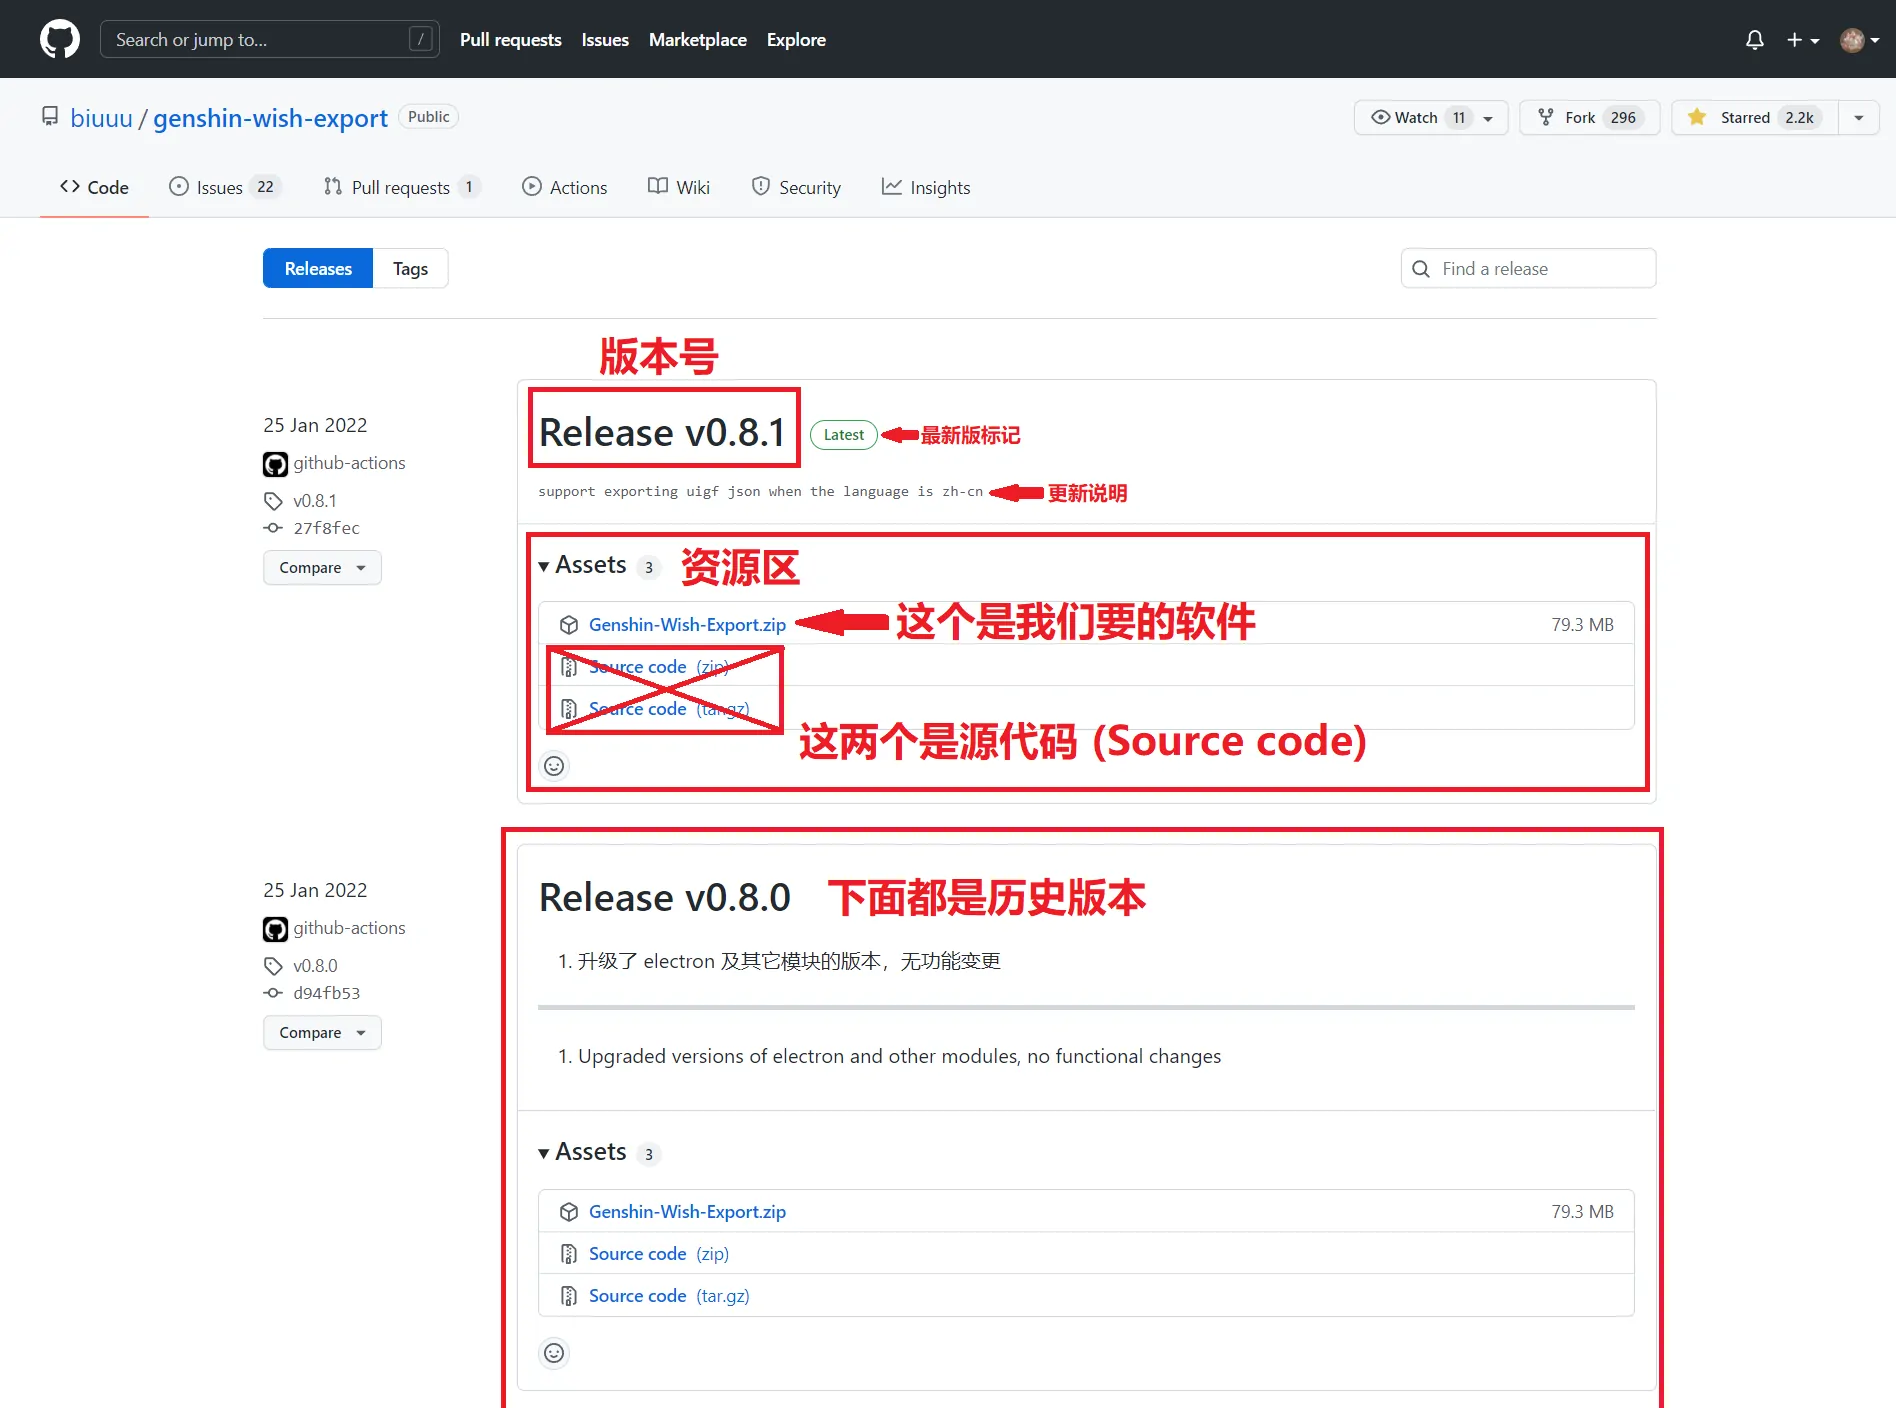Click the file-zip icon for v0.8.0 Source code (zip)
1896x1408 pixels.
[569, 1254]
